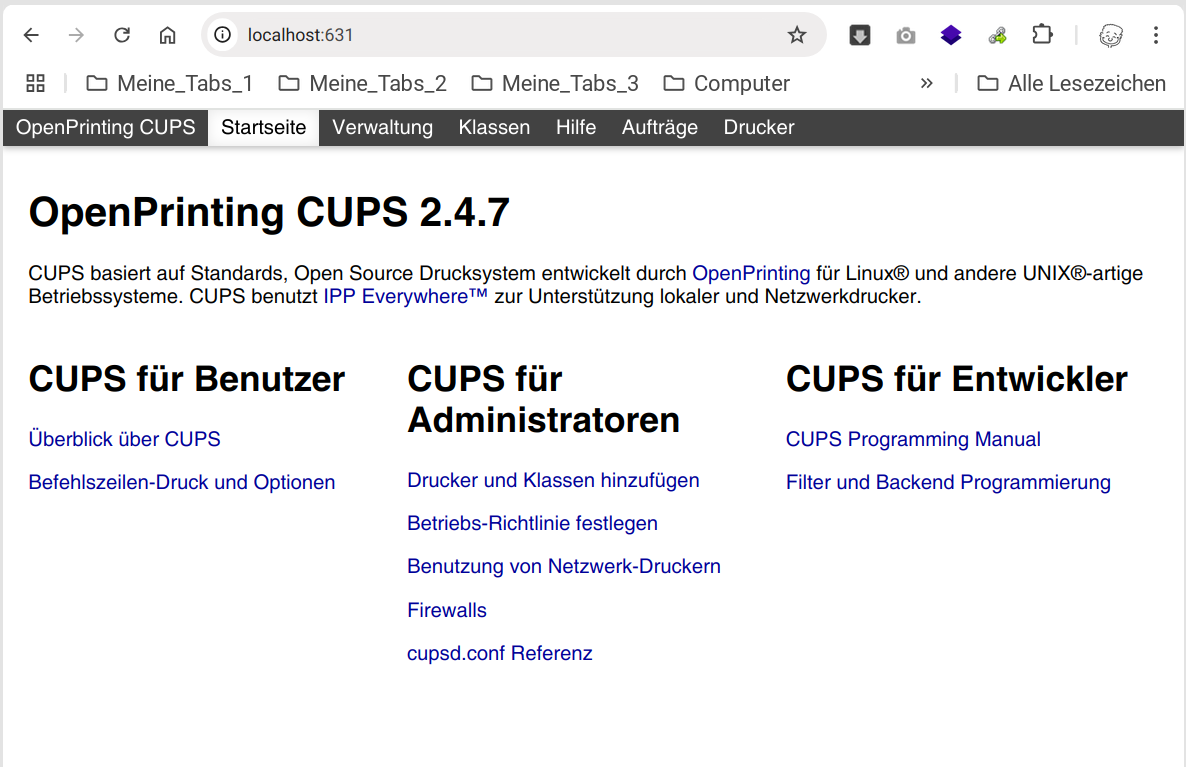Click the browser forward arrow
Screen dimensions: 1186x767
tap(76, 35)
